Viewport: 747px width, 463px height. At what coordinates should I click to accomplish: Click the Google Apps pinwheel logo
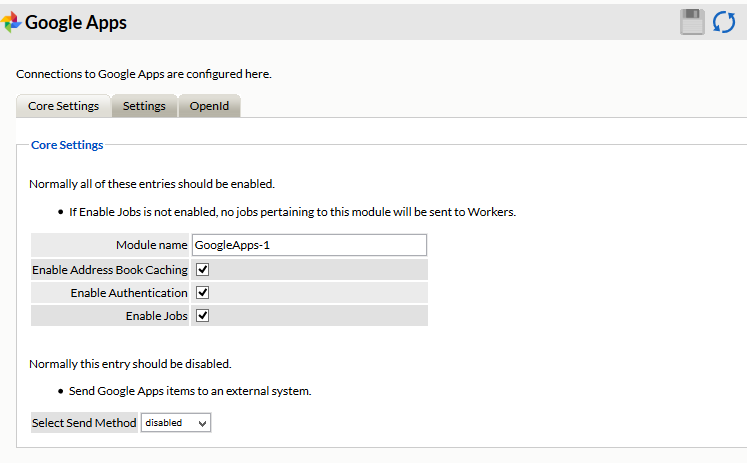(11, 22)
